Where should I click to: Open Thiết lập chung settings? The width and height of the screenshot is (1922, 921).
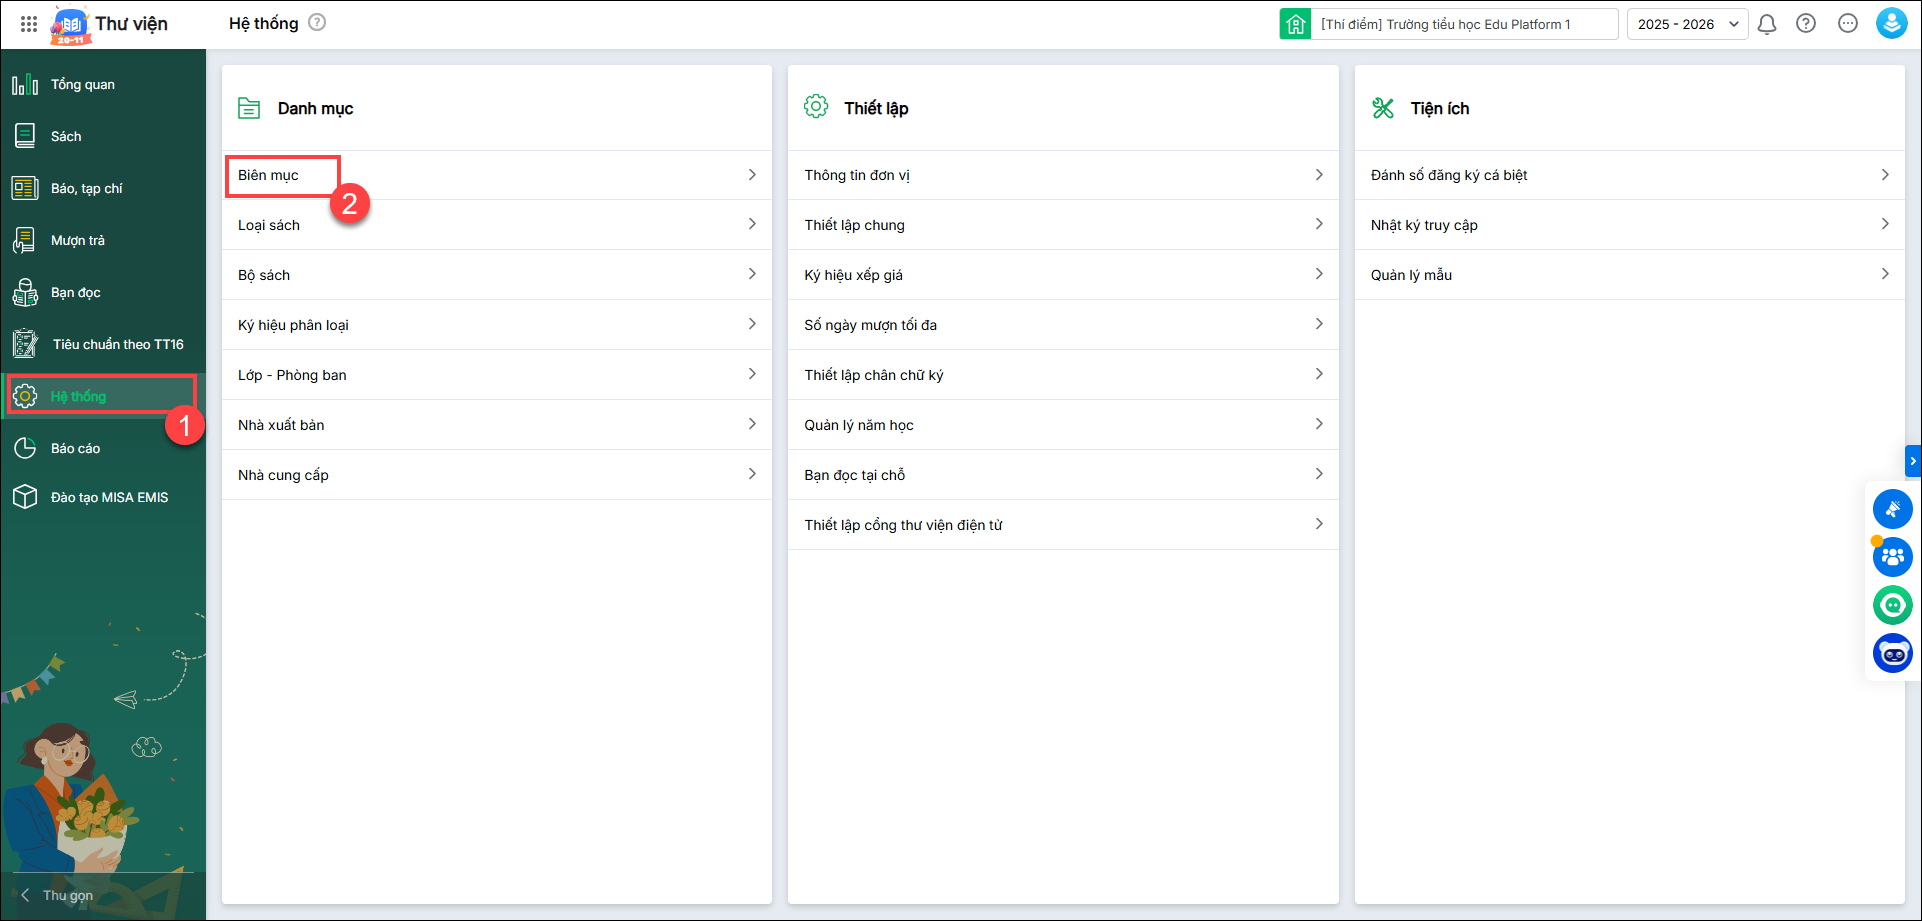point(854,225)
